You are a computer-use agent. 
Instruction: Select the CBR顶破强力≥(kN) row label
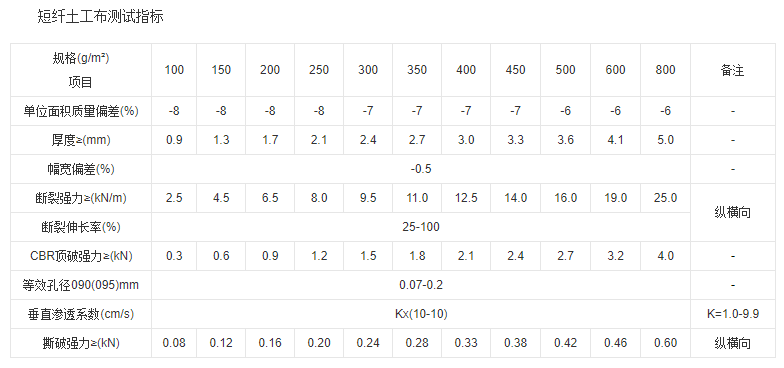81,256
